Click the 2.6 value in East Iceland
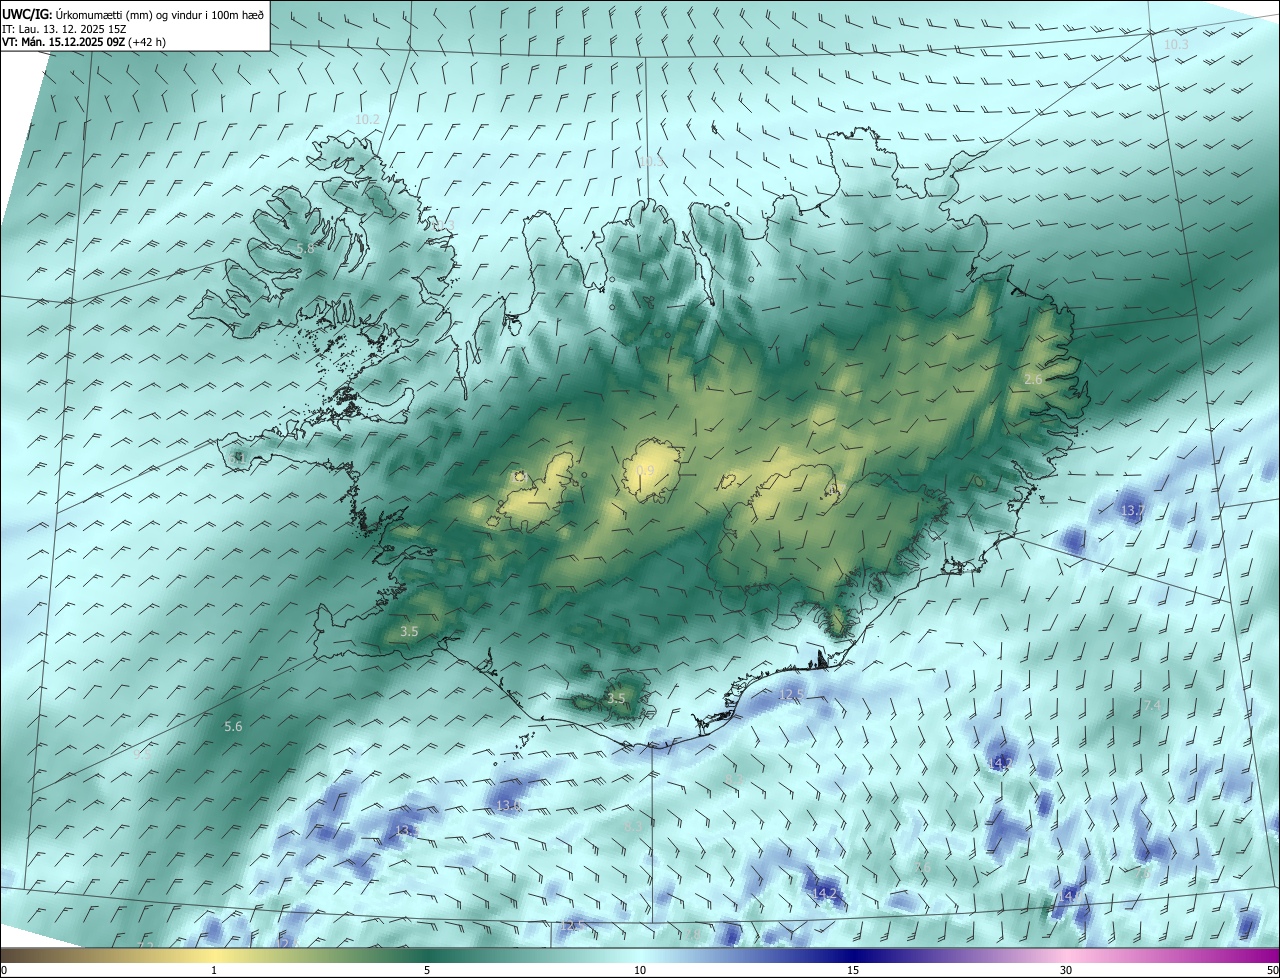1280x978 pixels. [1034, 379]
